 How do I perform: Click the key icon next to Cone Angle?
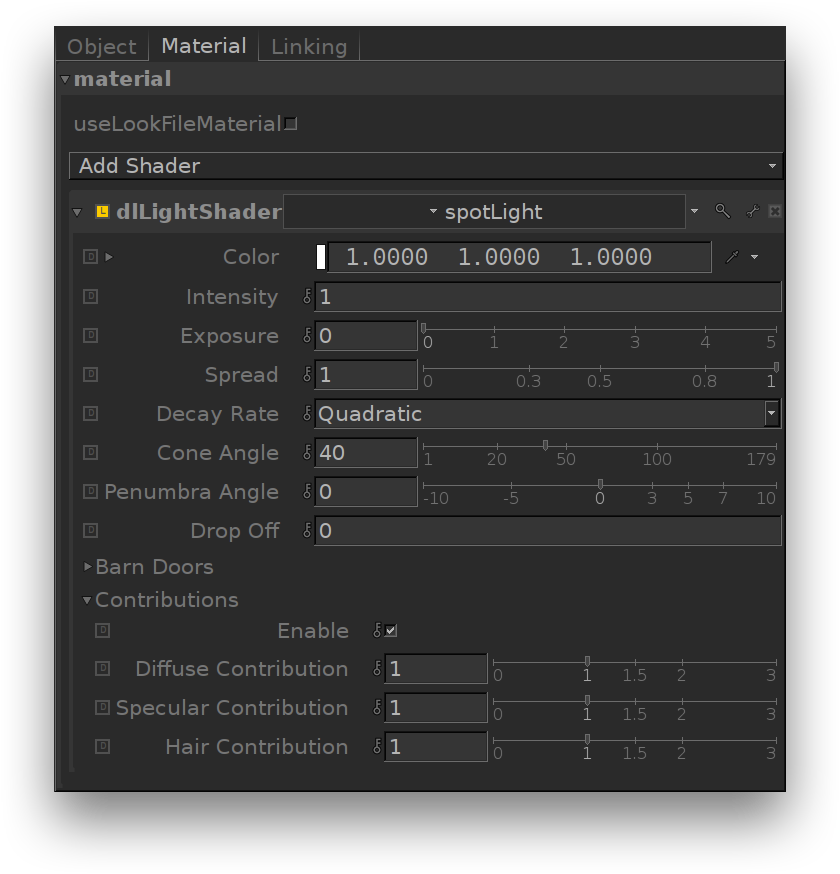[307, 453]
